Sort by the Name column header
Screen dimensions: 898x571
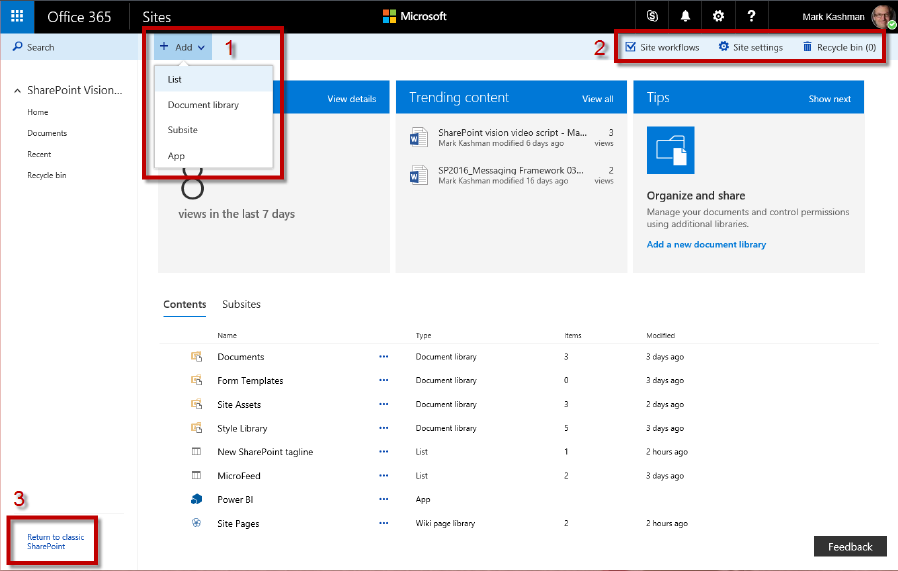[x=227, y=336]
